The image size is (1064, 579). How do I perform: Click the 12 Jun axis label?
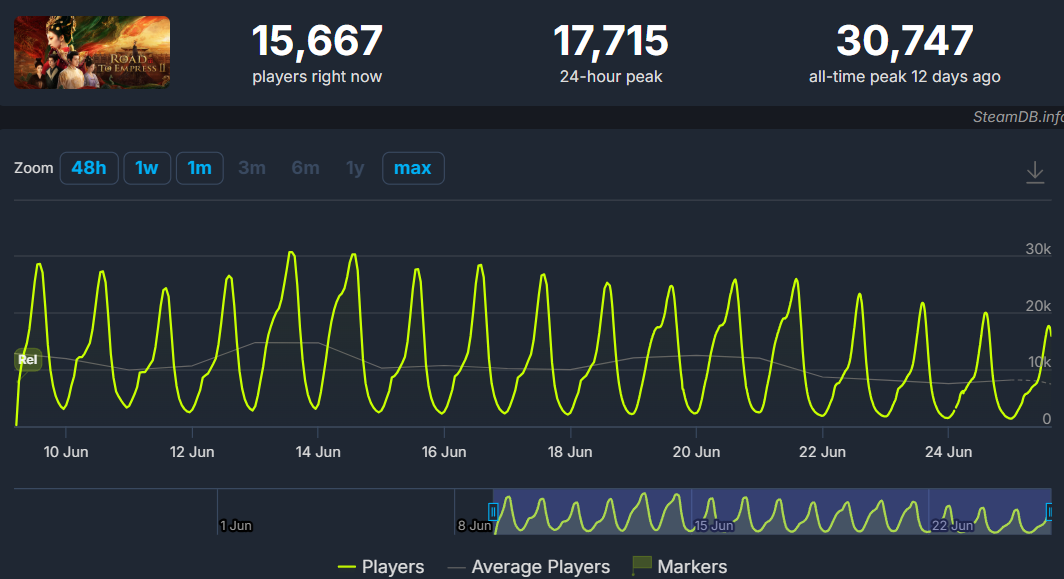pyautogui.click(x=192, y=452)
